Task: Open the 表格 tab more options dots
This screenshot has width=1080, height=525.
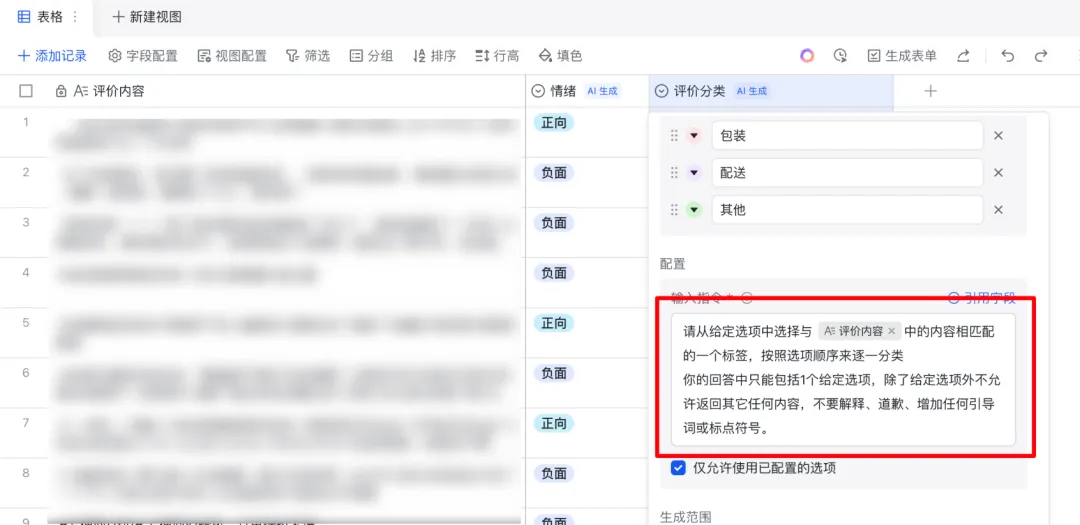Action: [75, 17]
